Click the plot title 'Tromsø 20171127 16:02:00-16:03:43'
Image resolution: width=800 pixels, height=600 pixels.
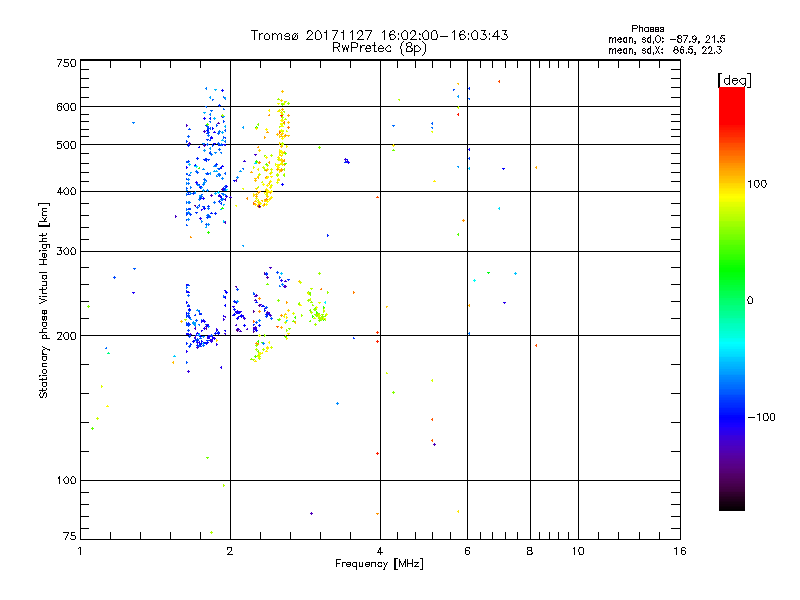point(380,35)
